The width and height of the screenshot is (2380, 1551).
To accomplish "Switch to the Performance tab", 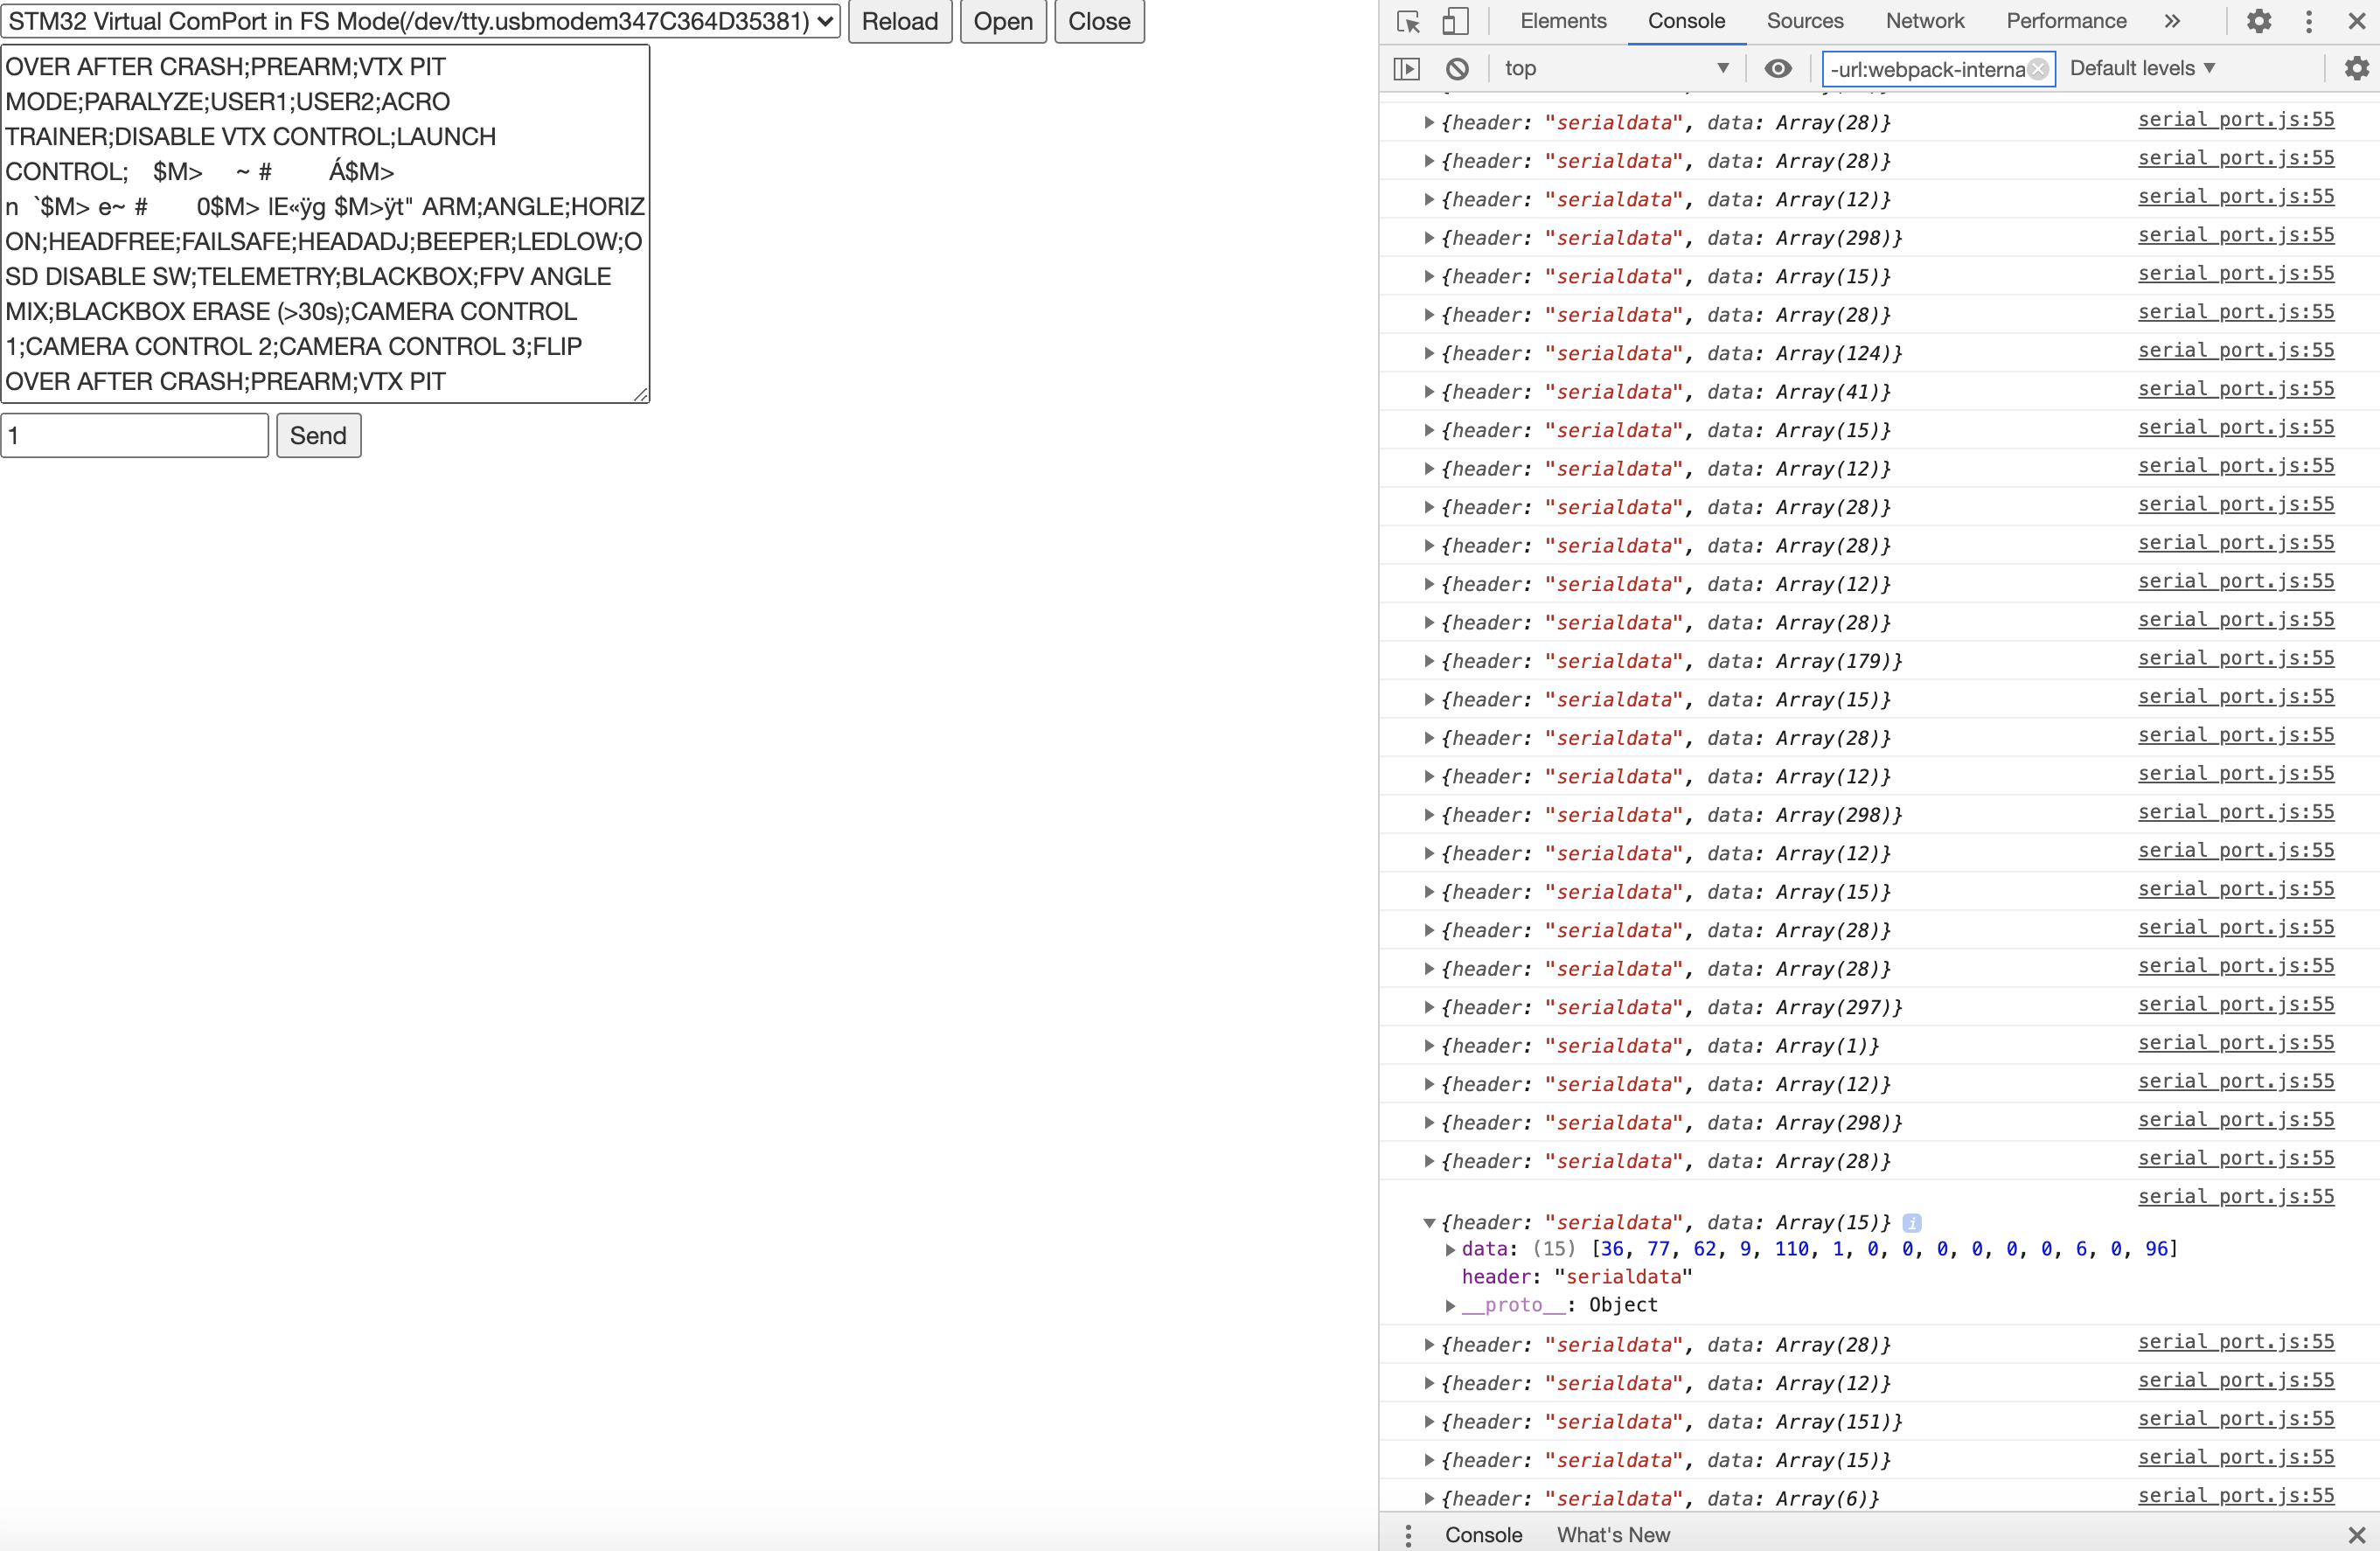I will [2066, 21].
